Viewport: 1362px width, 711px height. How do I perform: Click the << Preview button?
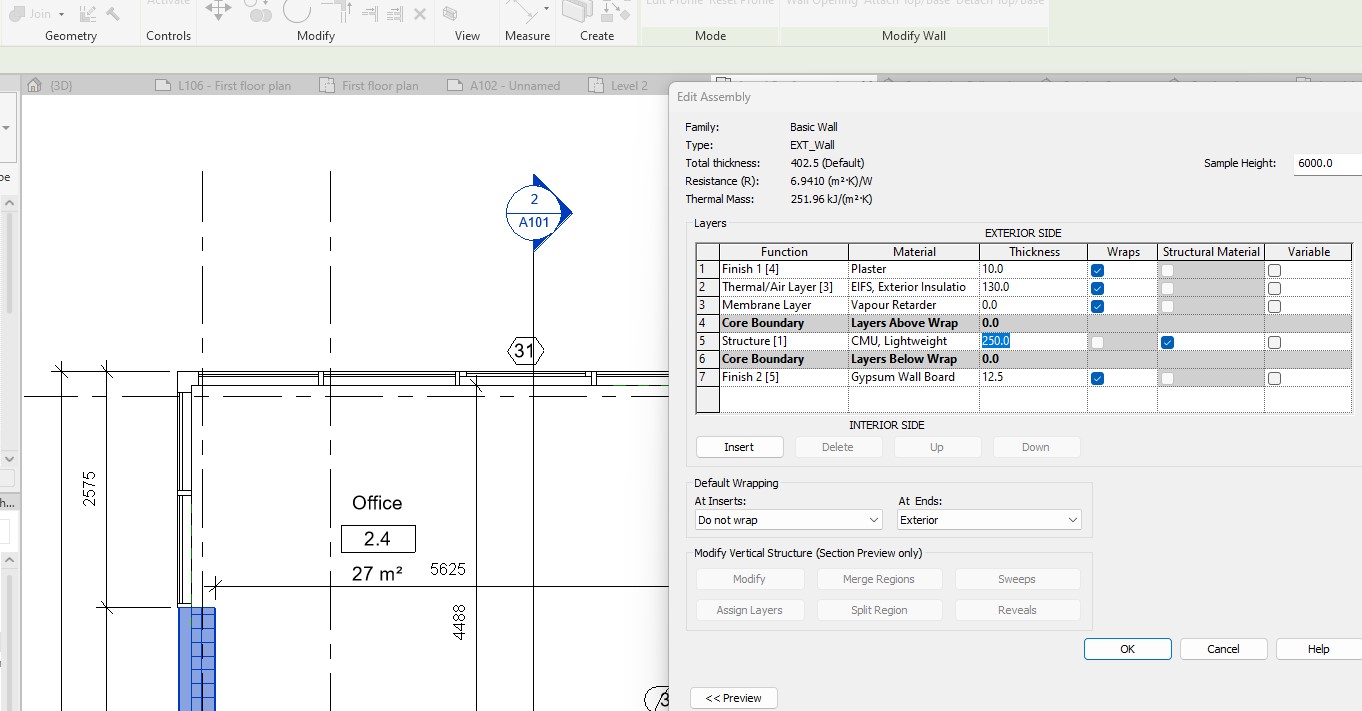734,698
